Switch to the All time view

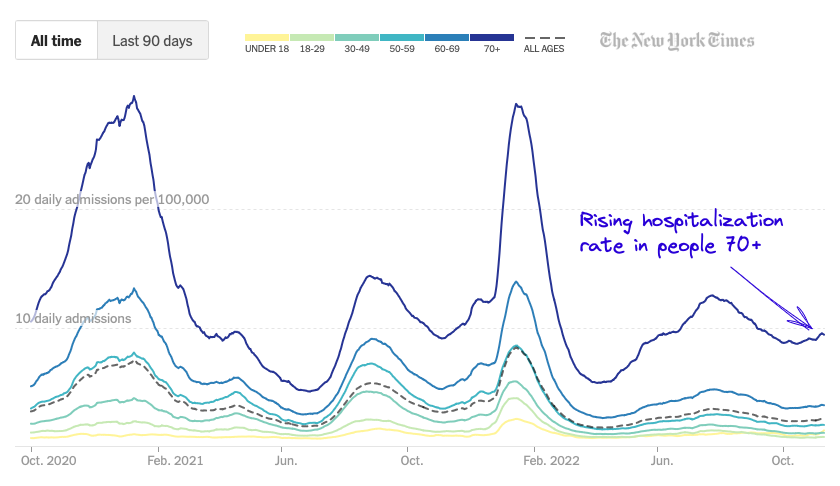click(57, 41)
